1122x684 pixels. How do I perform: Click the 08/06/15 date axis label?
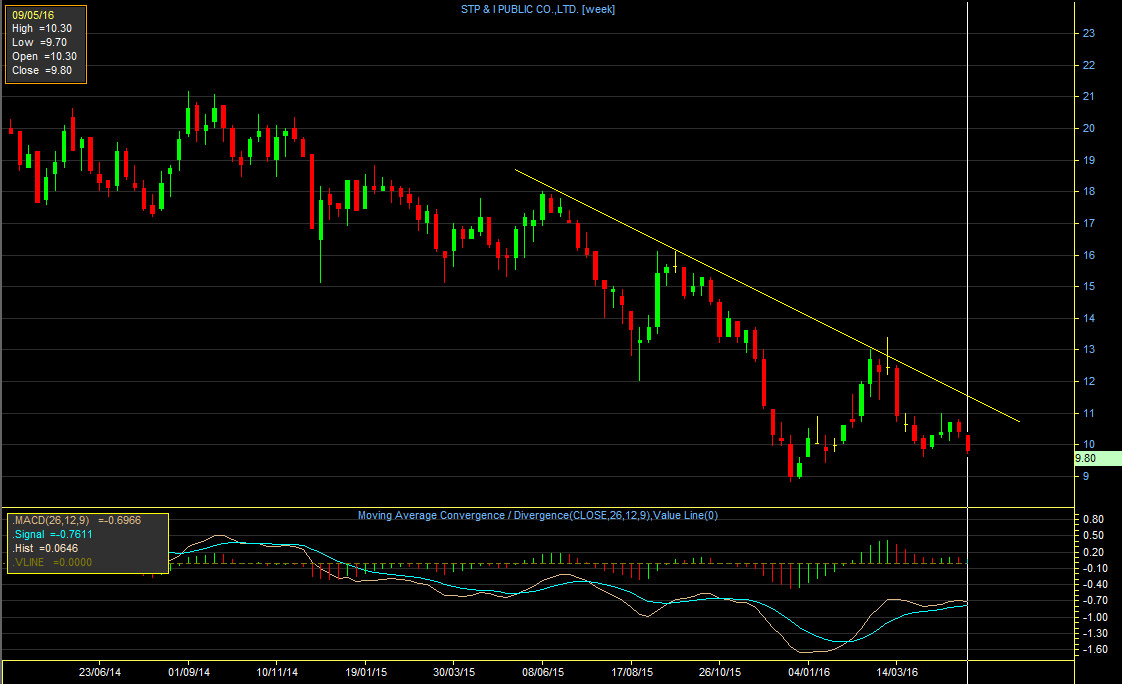point(542,672)
